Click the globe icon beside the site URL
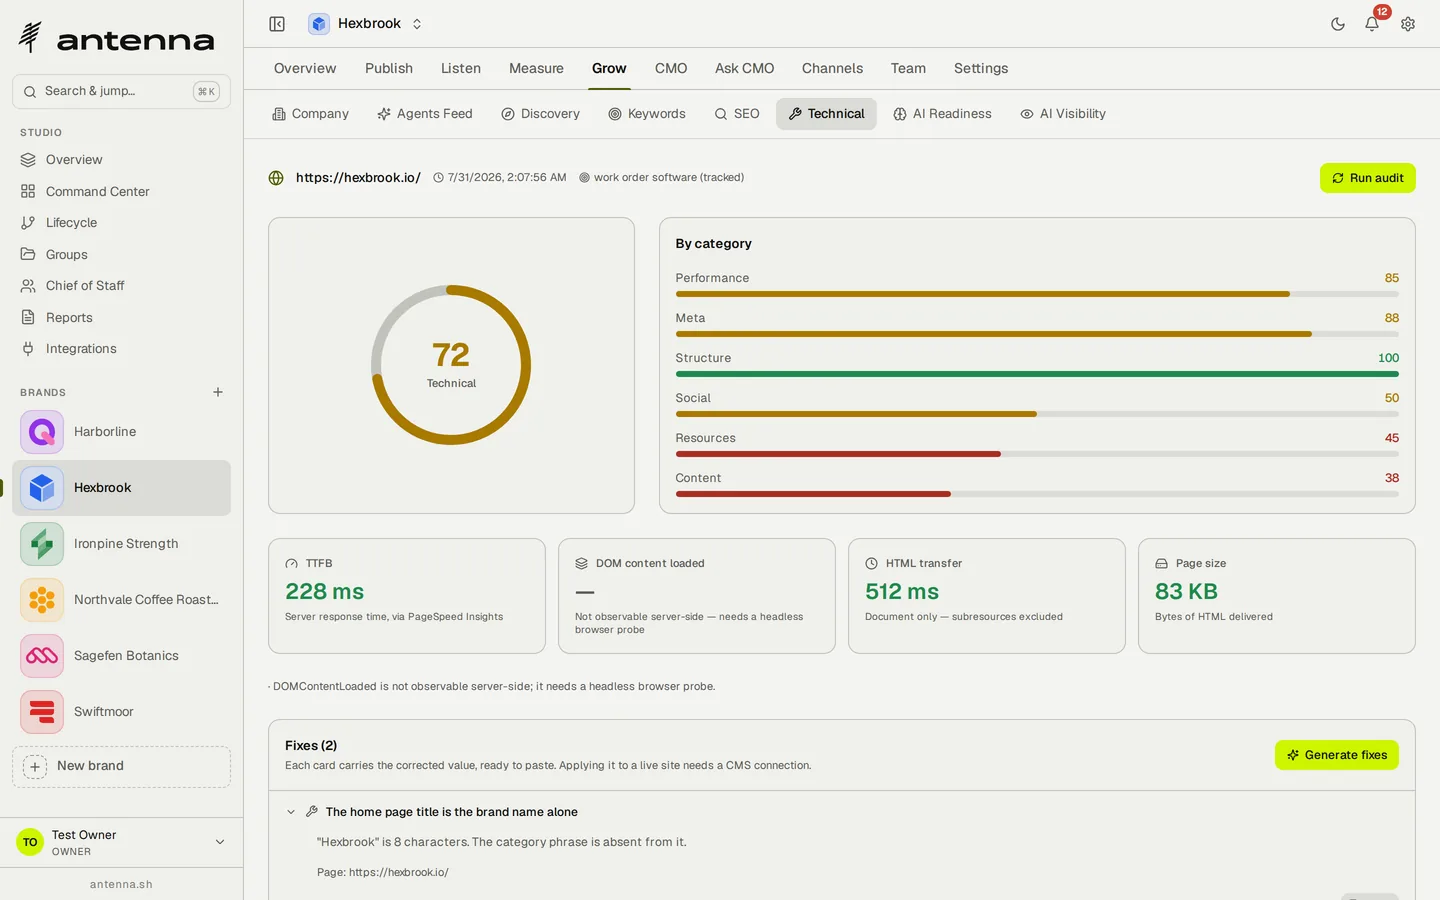Screen dimensions: 1440x900 click(x=276, y=178)
